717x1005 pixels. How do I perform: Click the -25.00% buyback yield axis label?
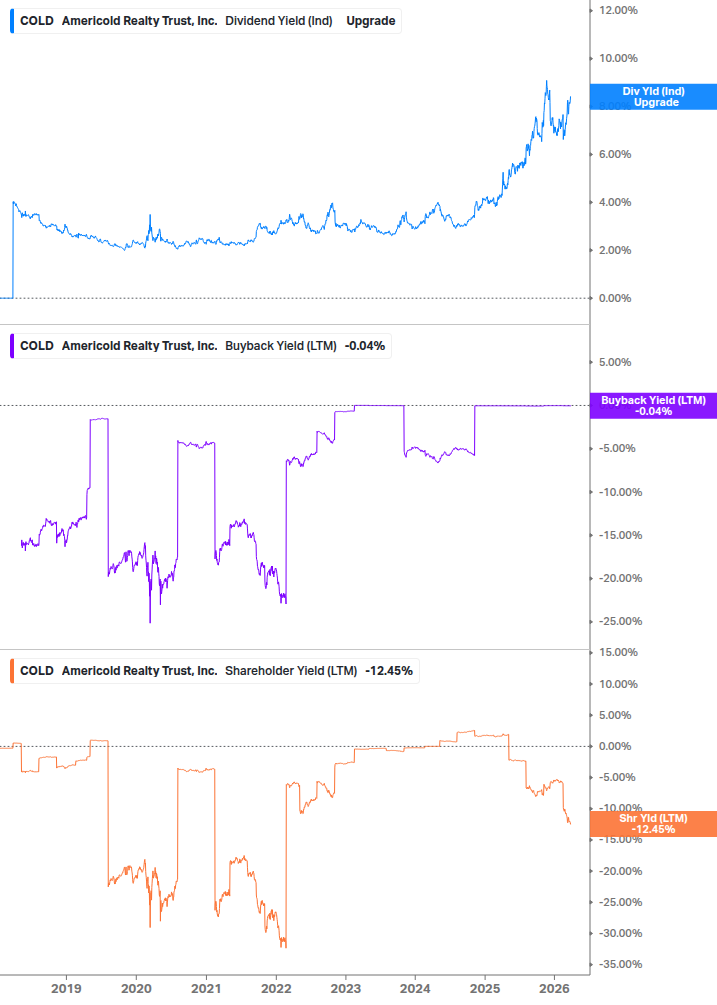(620, 621)
